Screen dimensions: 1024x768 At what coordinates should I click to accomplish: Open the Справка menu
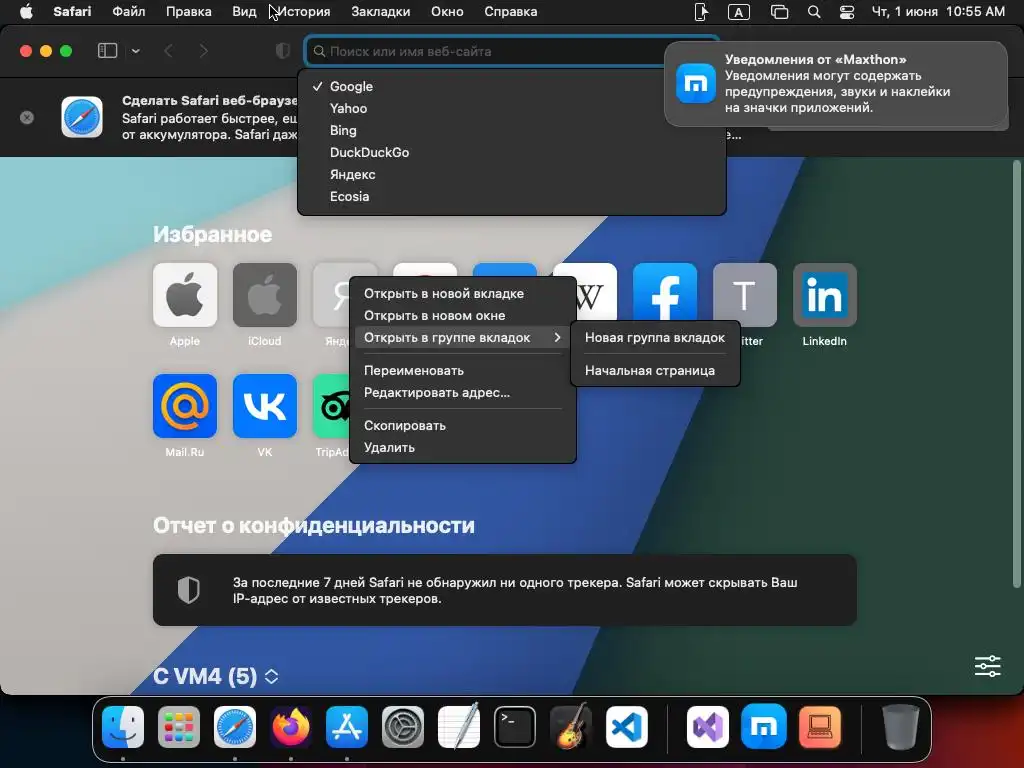(511, 12)
